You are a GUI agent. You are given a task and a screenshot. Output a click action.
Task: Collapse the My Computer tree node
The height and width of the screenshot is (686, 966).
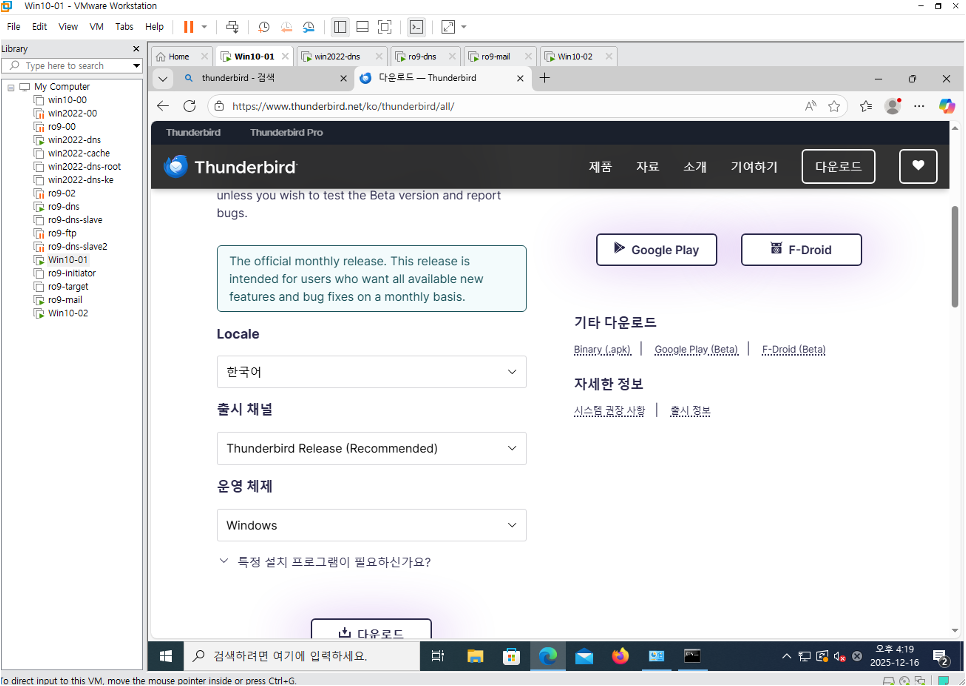[x=10, y=87]
